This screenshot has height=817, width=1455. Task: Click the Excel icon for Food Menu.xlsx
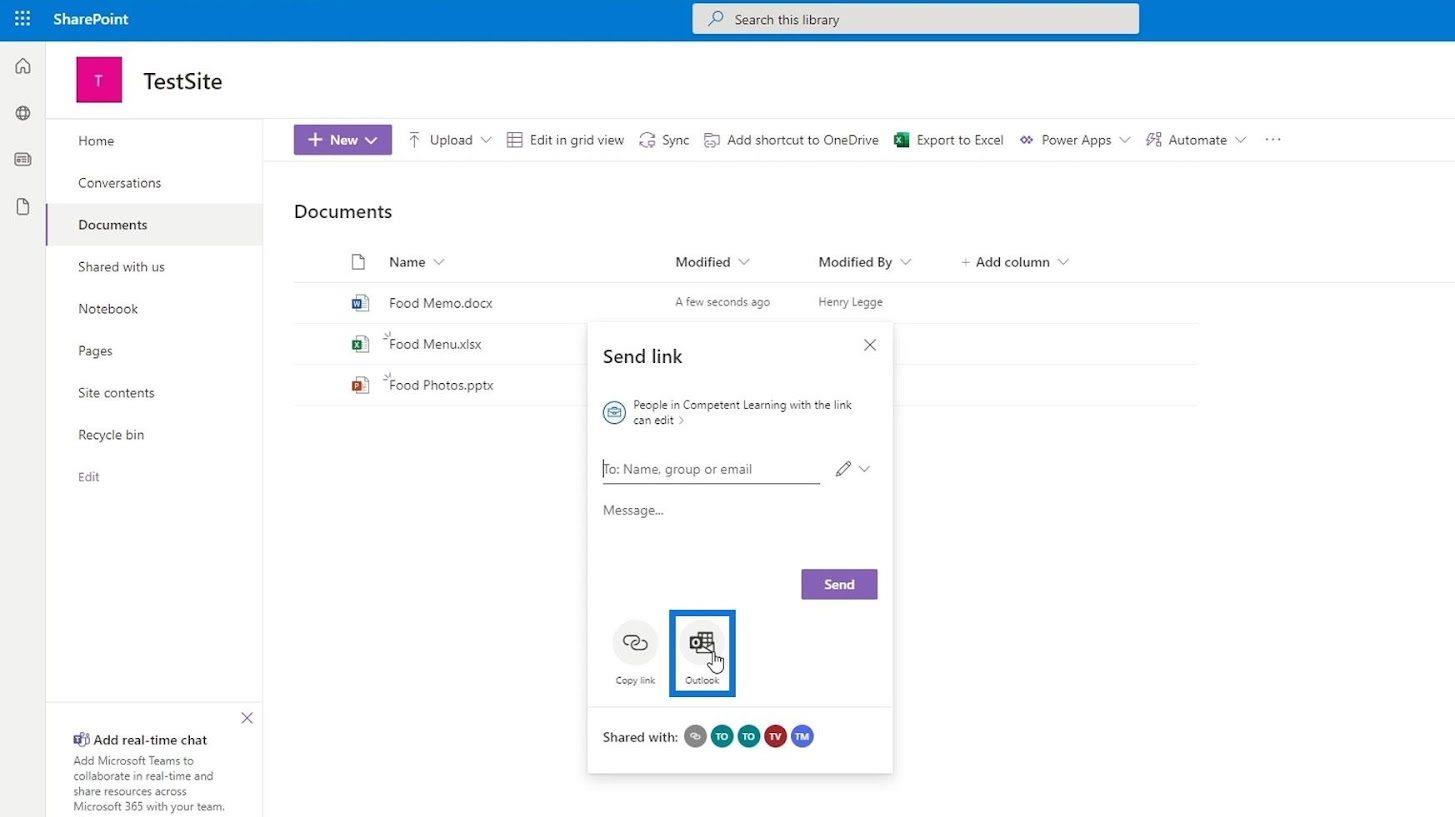point(360,344)
